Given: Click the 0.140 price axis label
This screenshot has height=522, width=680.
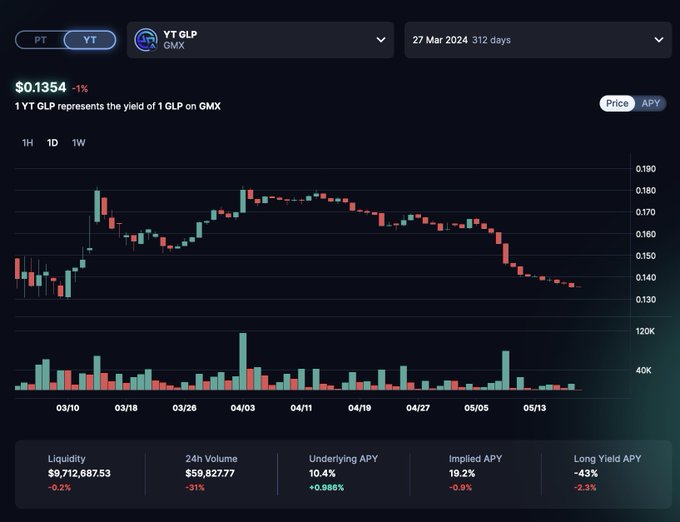Looking at the screenshot, I should click(x=646, y=277).
